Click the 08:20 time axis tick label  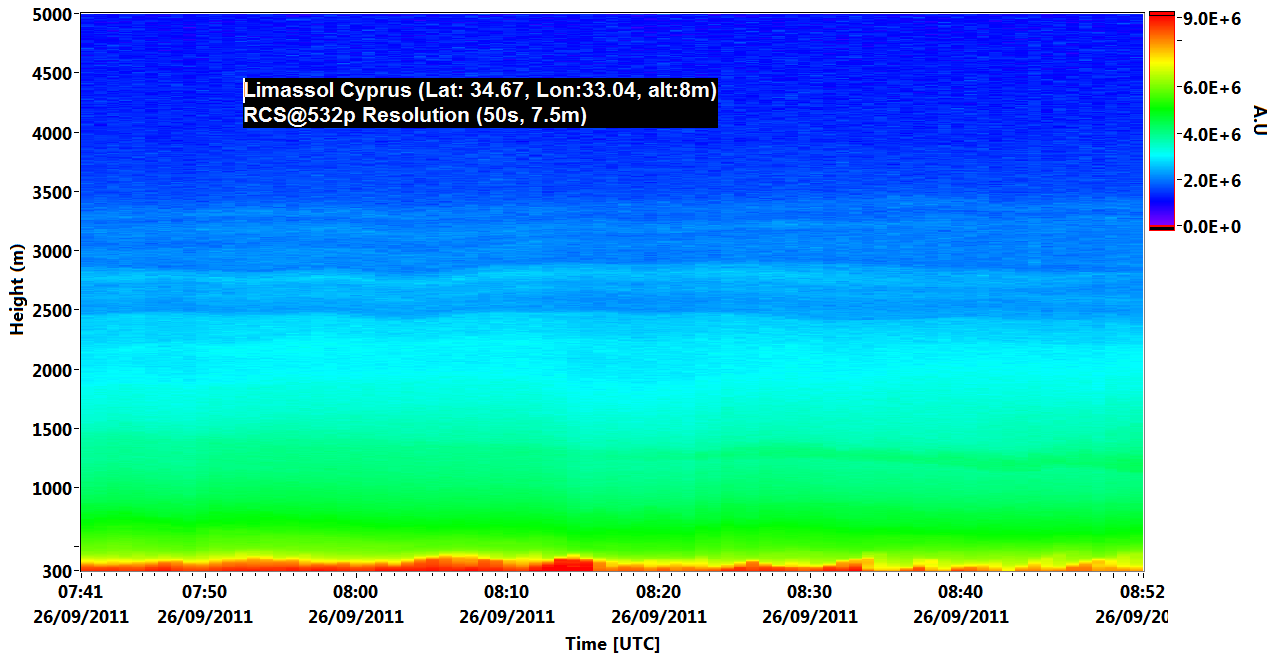[x=658, y=594]
